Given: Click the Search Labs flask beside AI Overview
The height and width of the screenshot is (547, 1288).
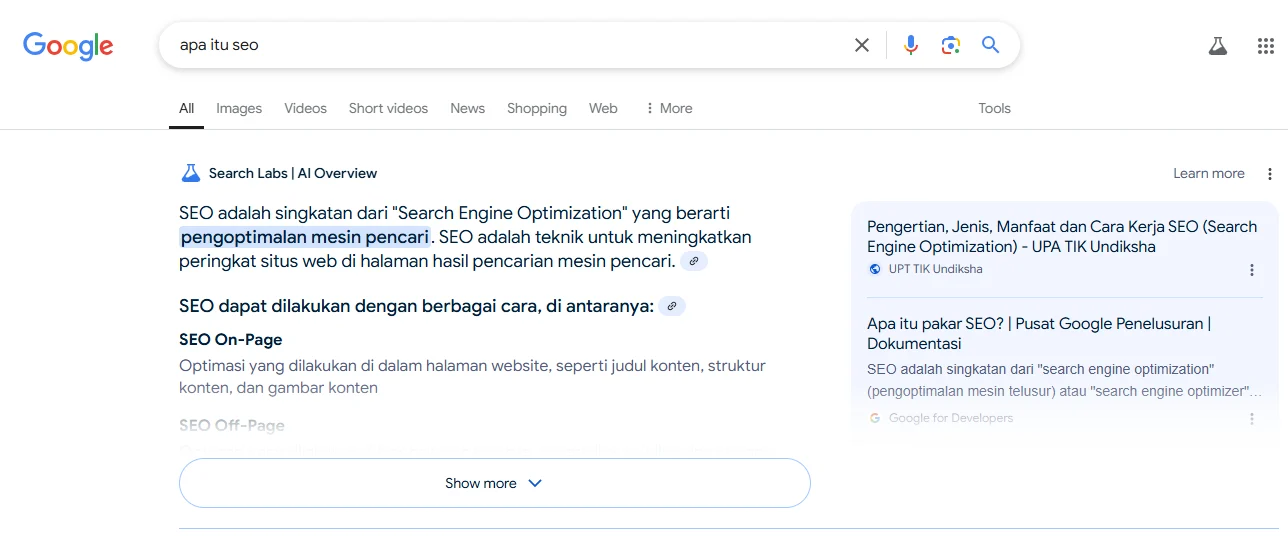Looking at the screenshot, I should pyautogui.click(x=190, y=173).
